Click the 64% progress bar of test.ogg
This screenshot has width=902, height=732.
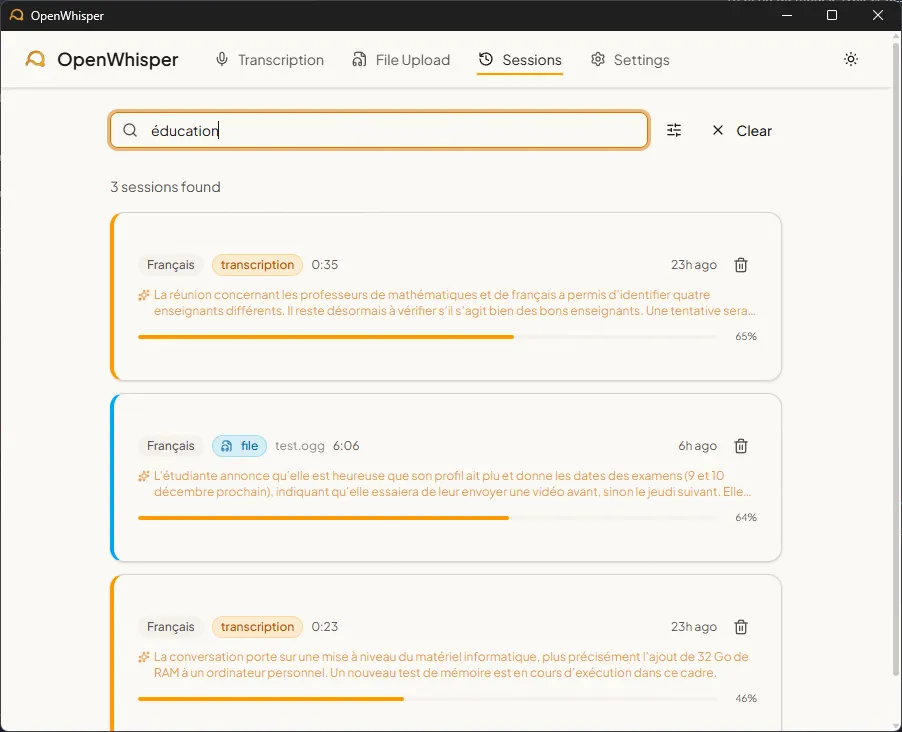pyautogui.click(x=427, y=518)
